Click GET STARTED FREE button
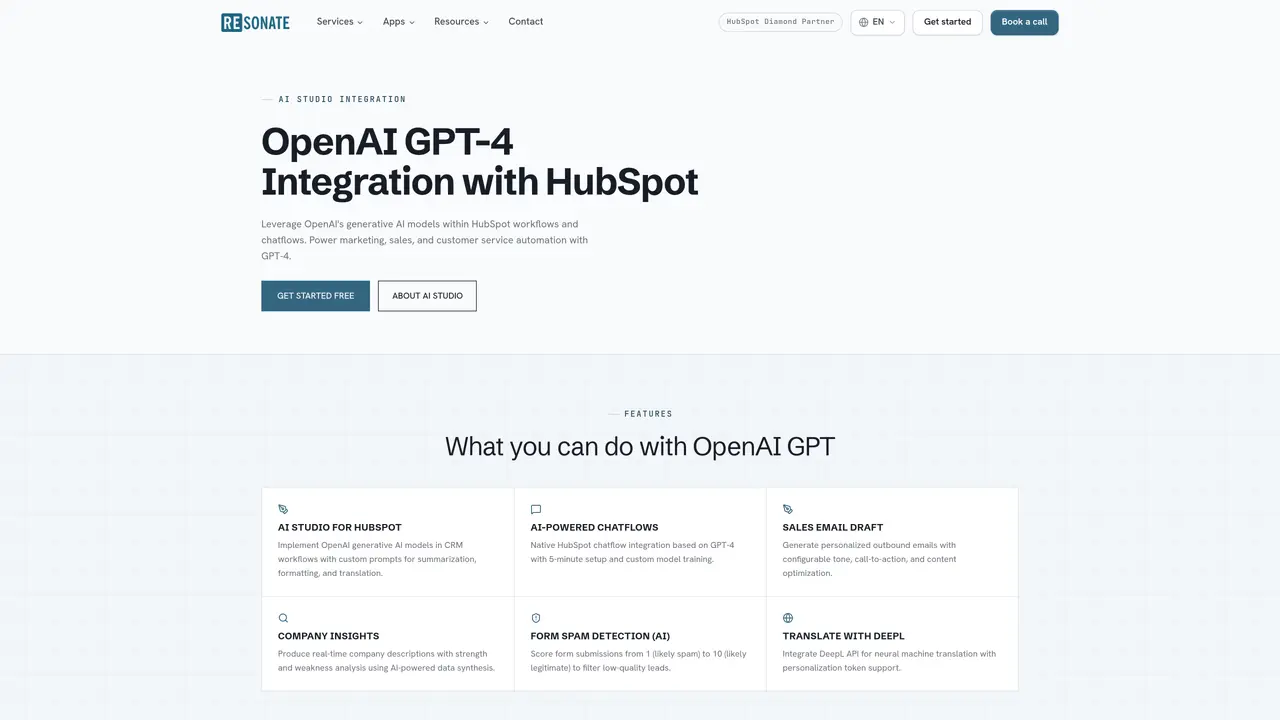 click(x=315, y=296)
